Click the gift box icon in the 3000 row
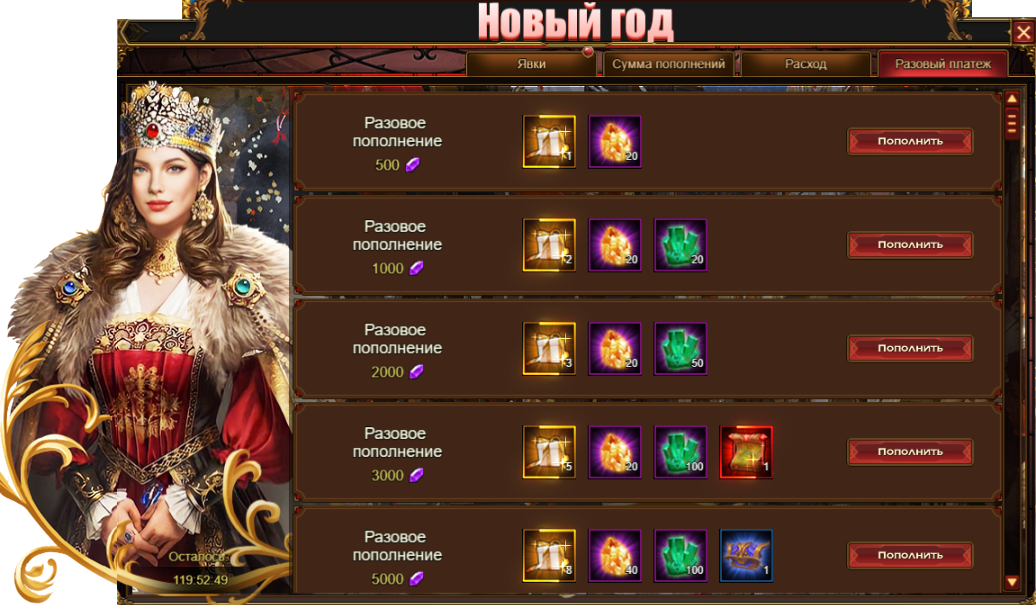1036x605 pixels. [x=549, y=452]
